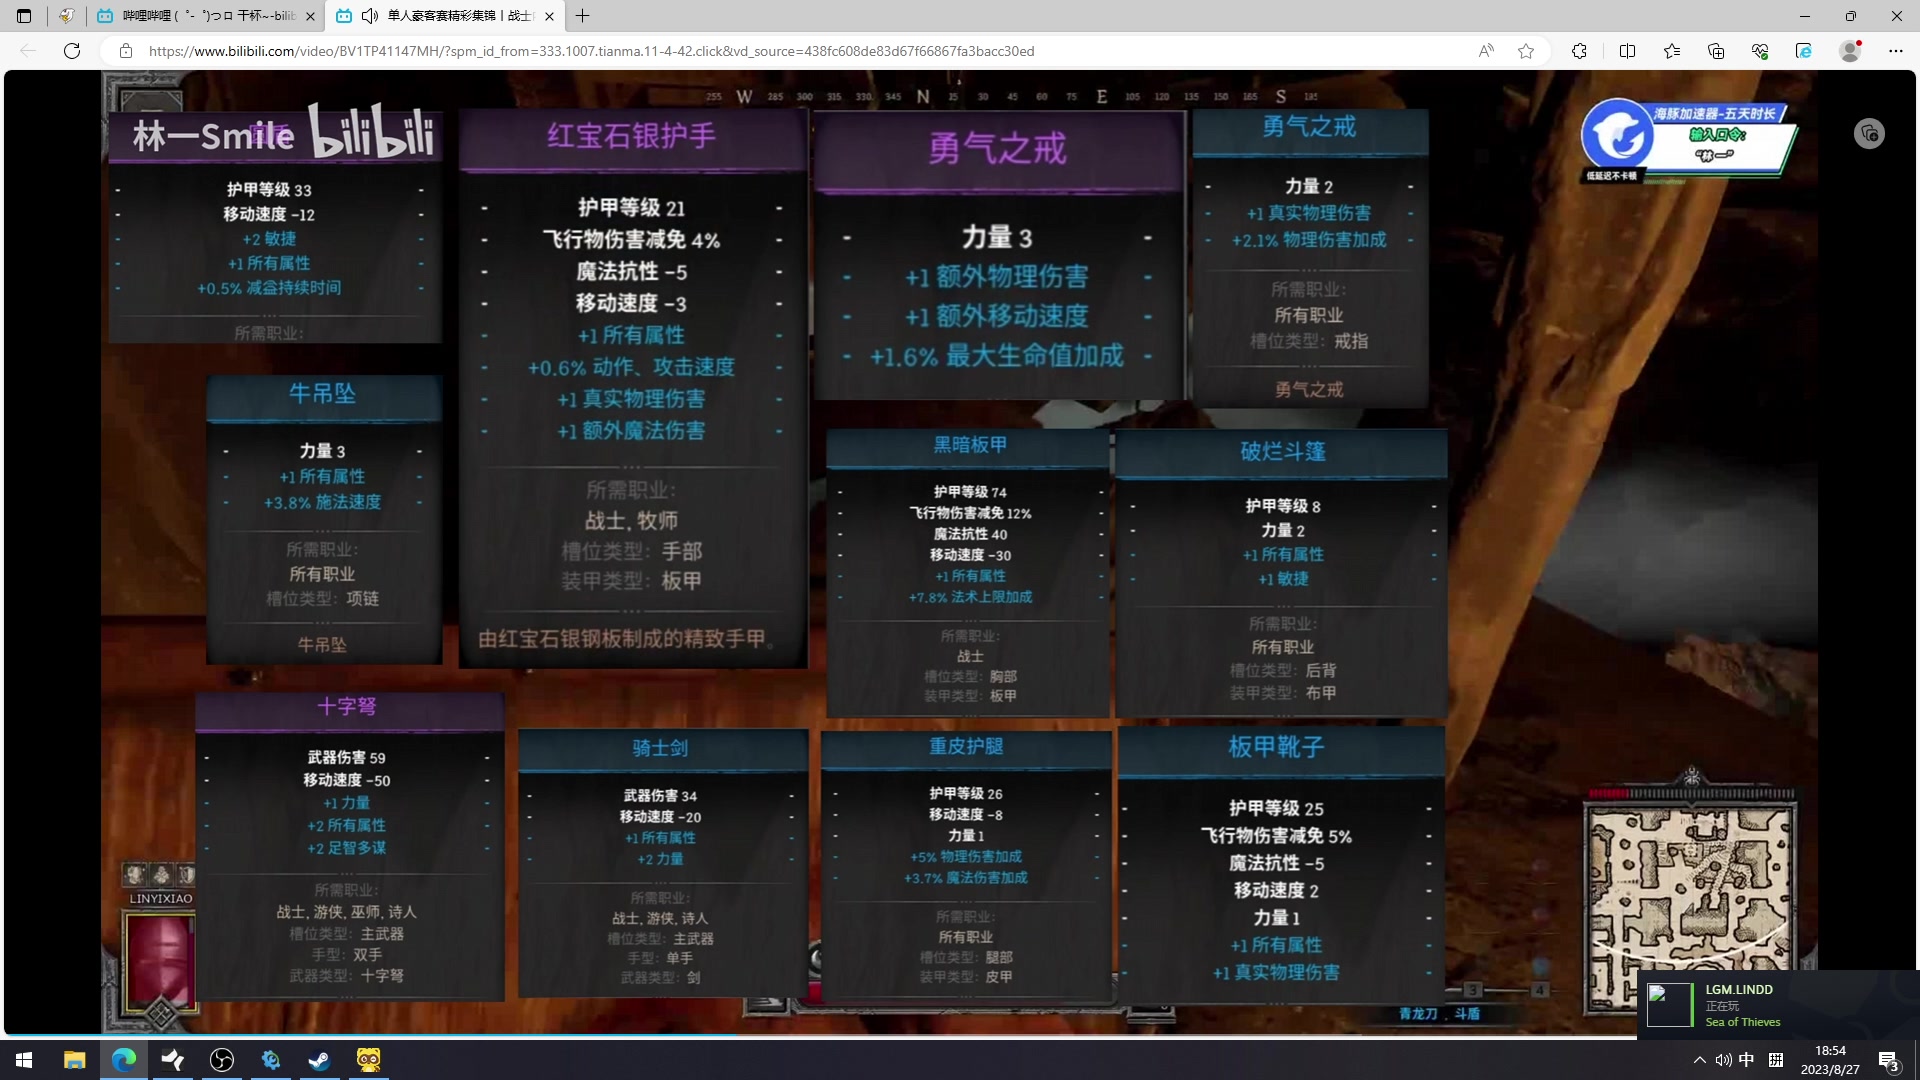Open the volume control in system tray
1920x1080 pixels.
click(x=1723, y=1059)
